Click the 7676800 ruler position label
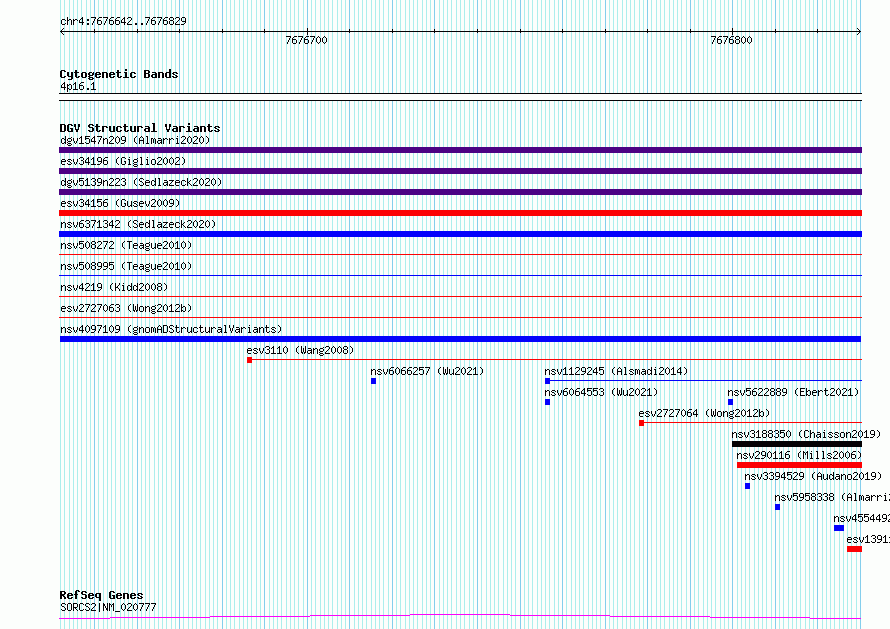This screenshot has height=629, width=890. point(732,40)
